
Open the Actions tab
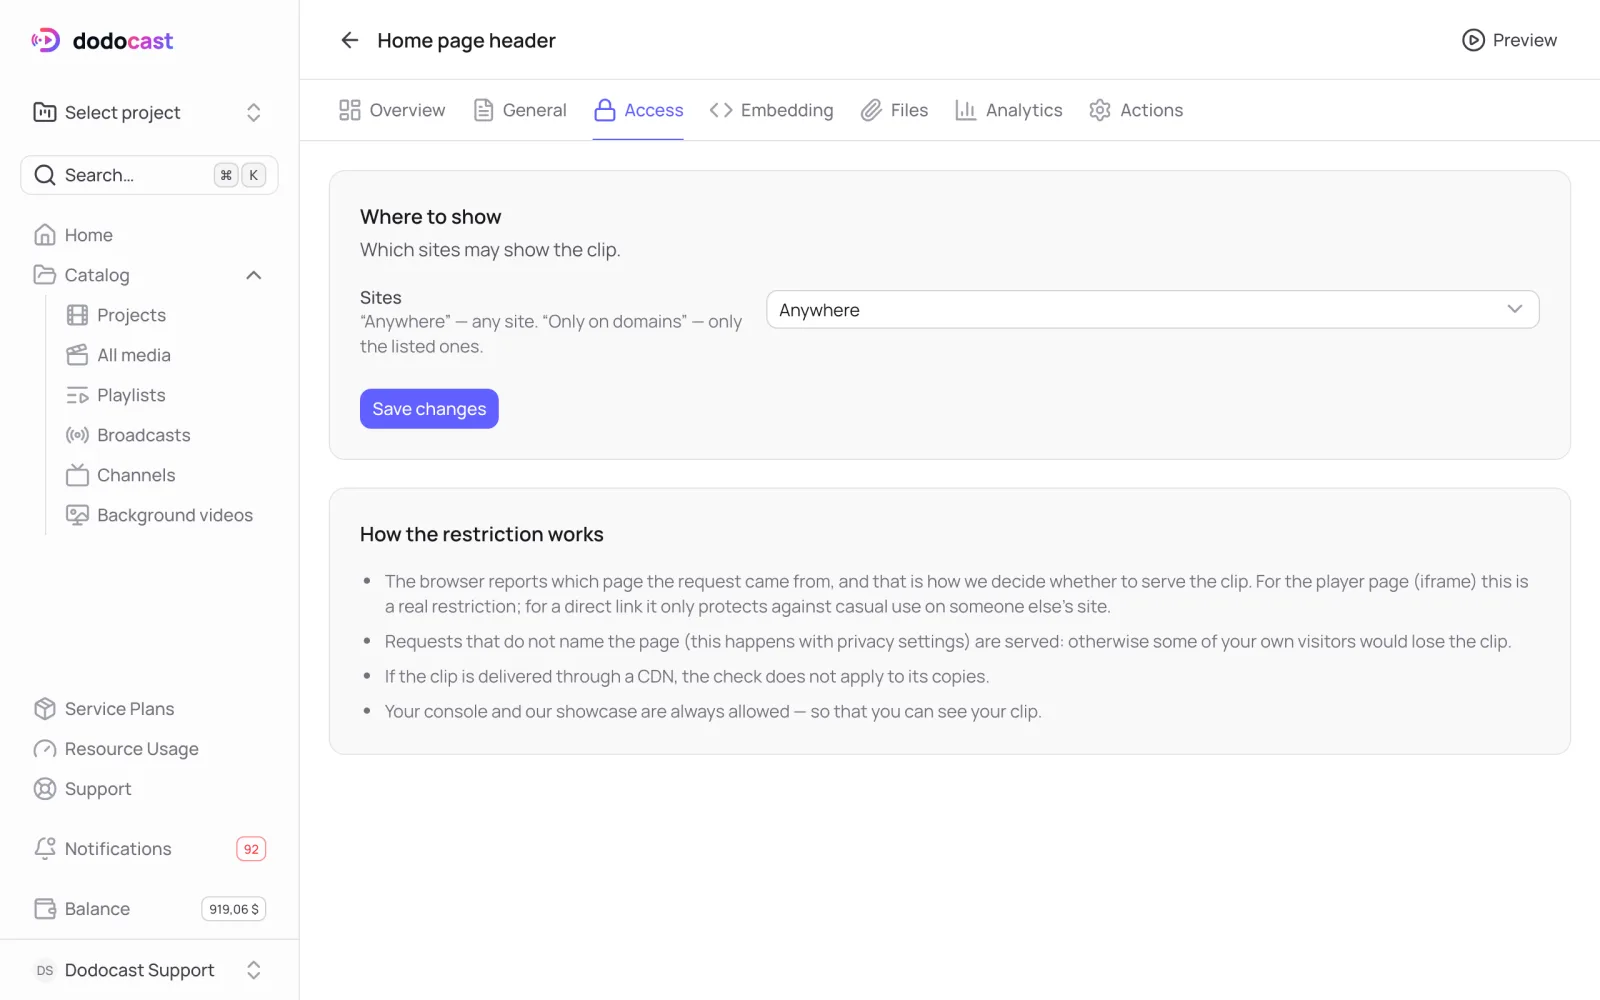[1136, 110]
